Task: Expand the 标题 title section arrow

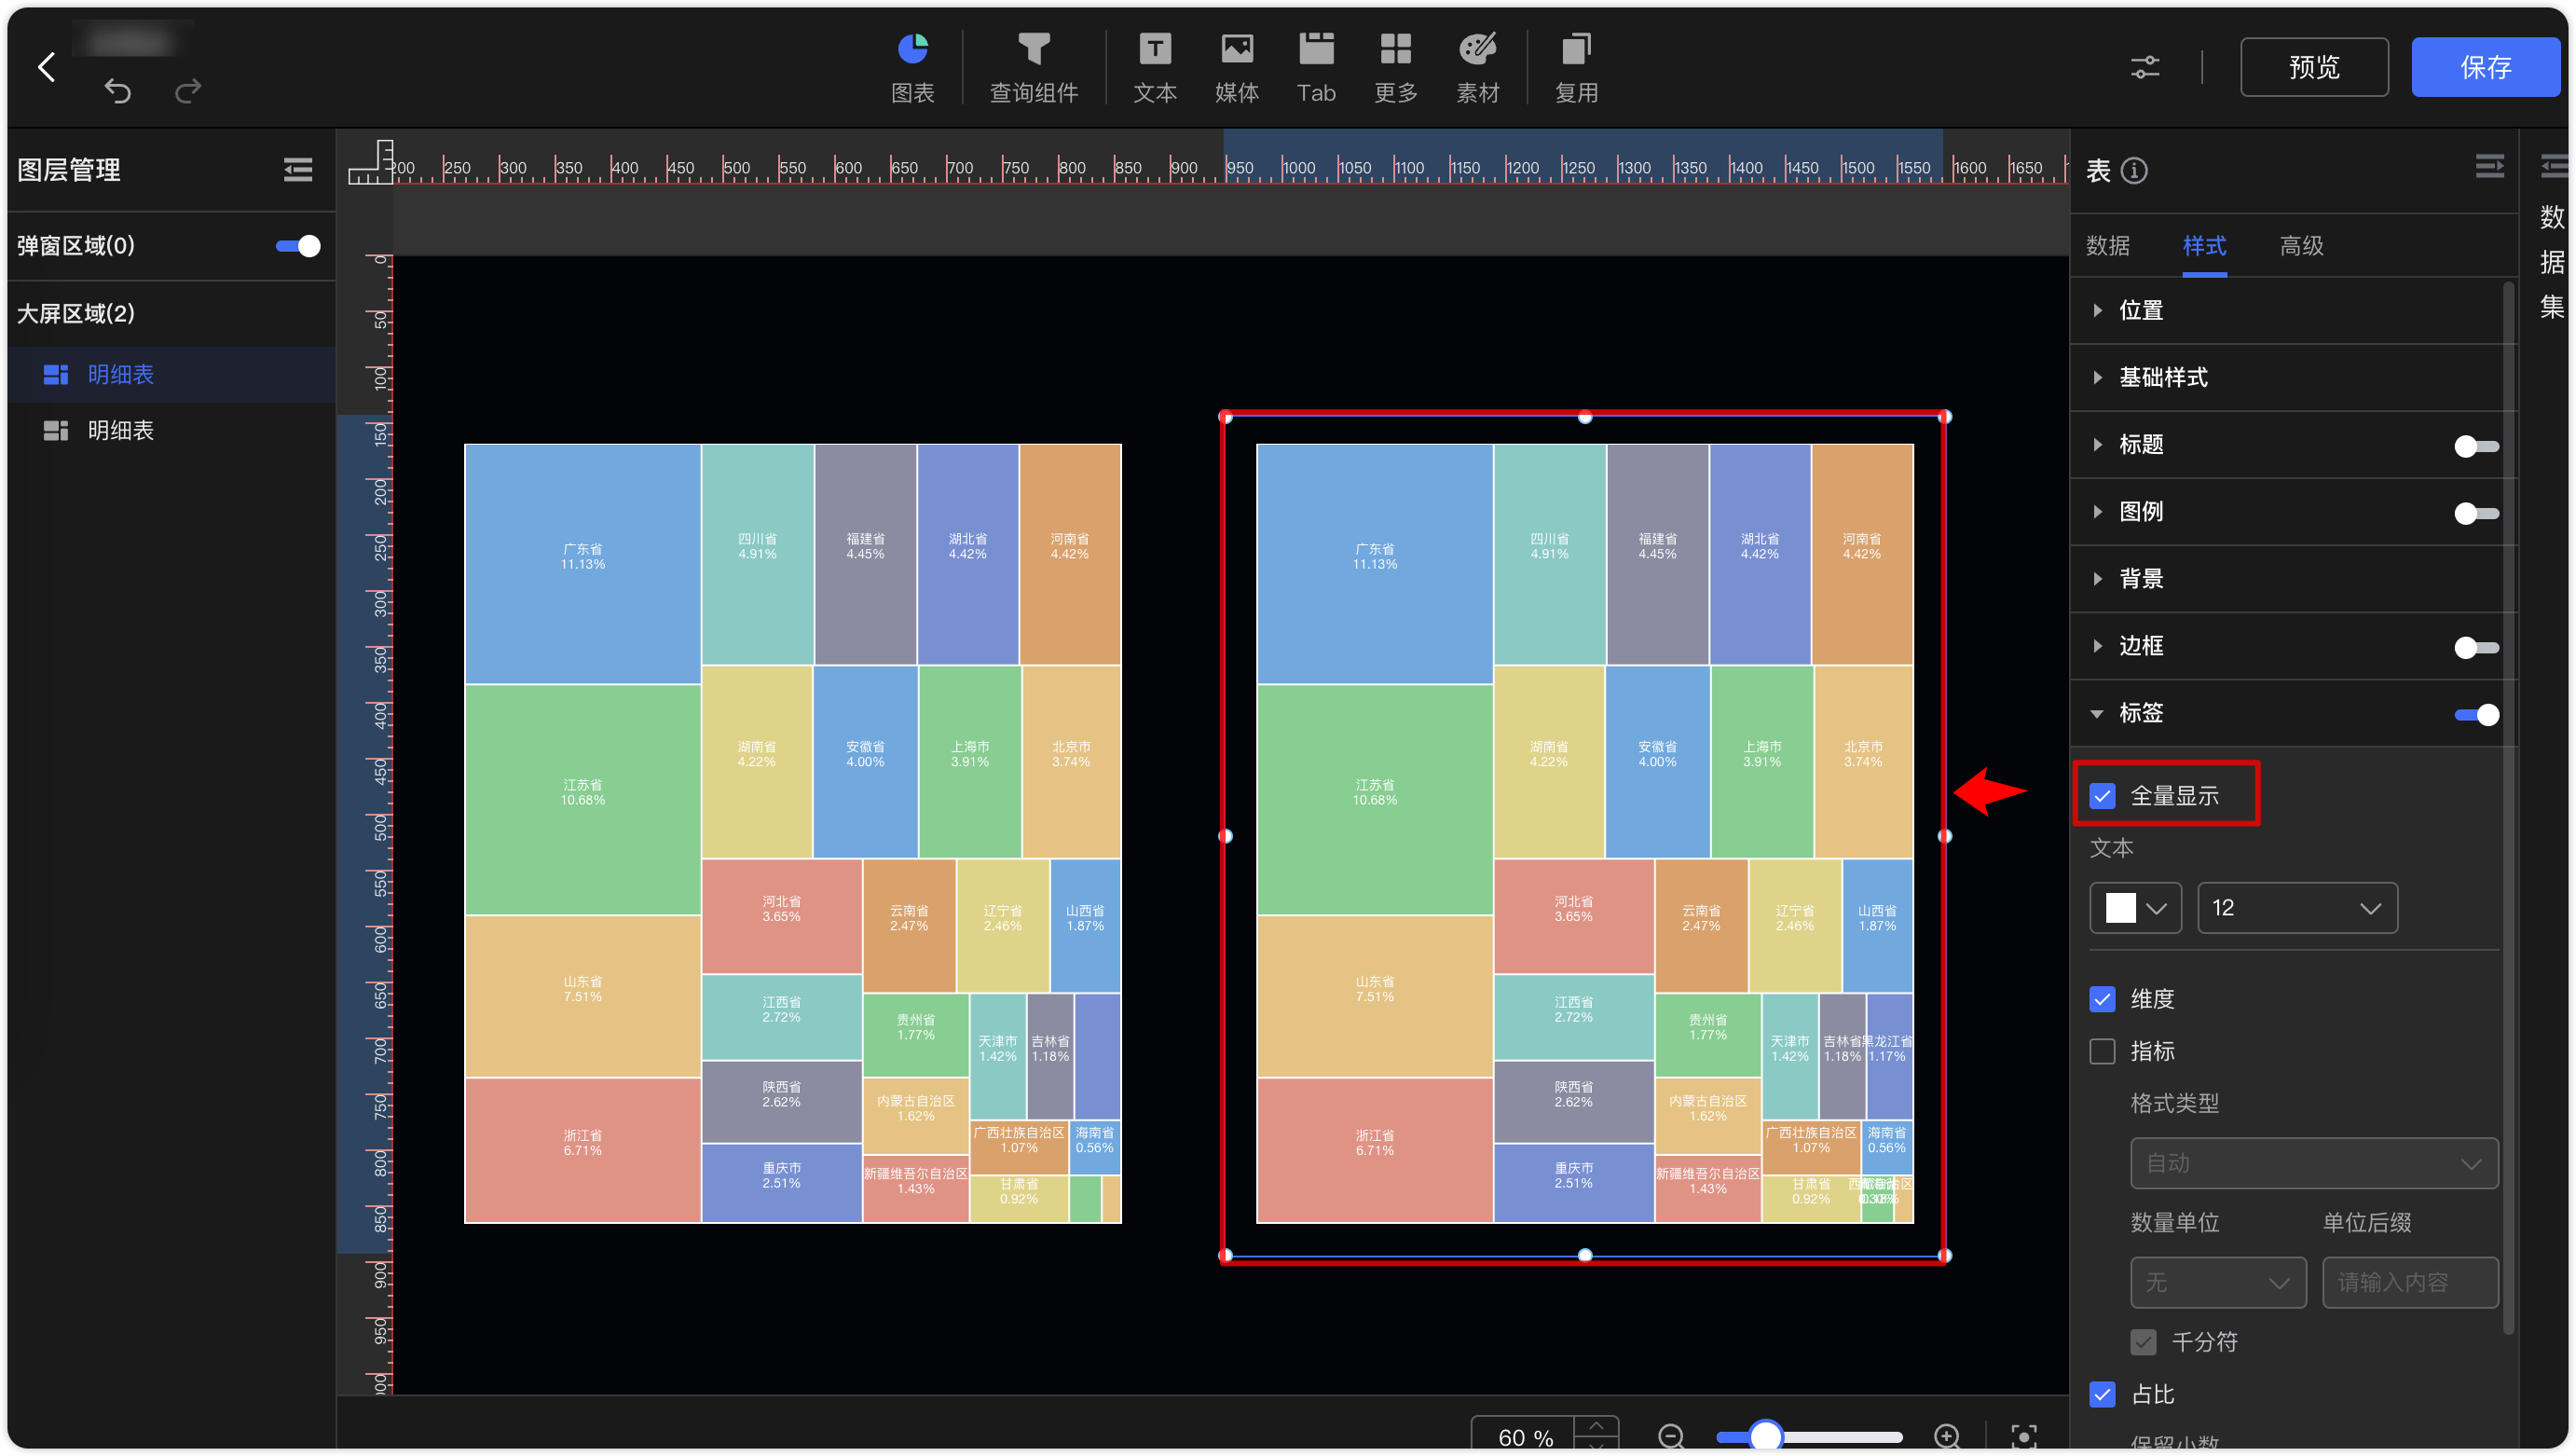Action: [x=2097, y=445]
